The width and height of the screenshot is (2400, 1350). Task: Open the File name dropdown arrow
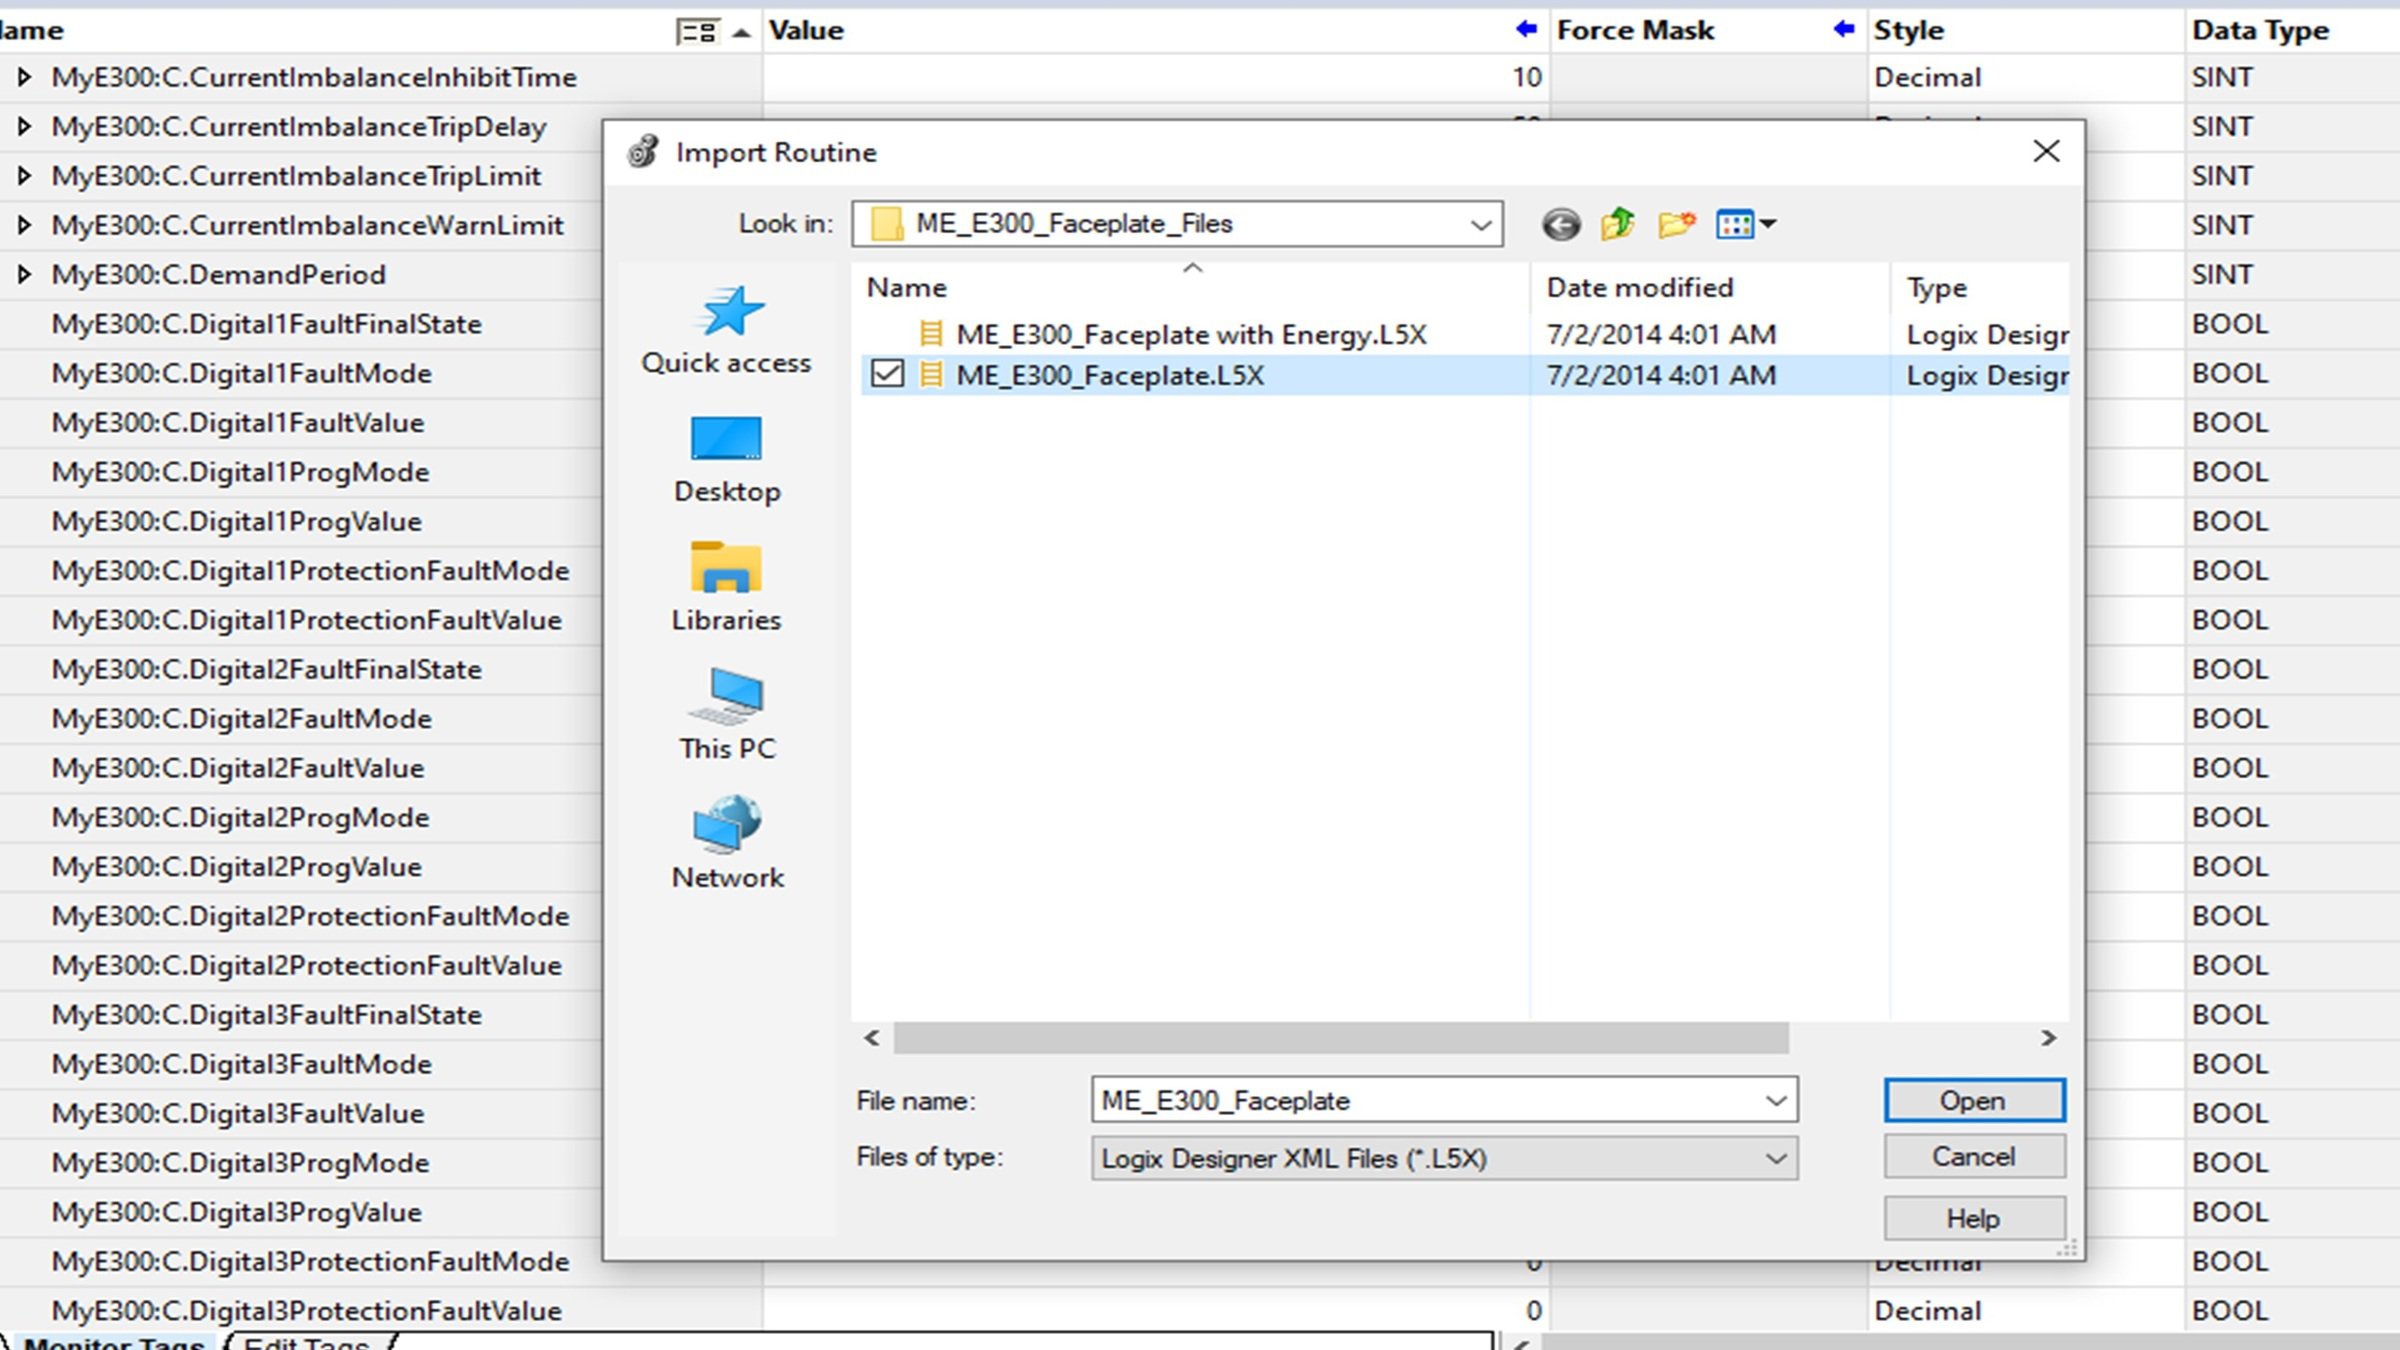[1776, 1100]
